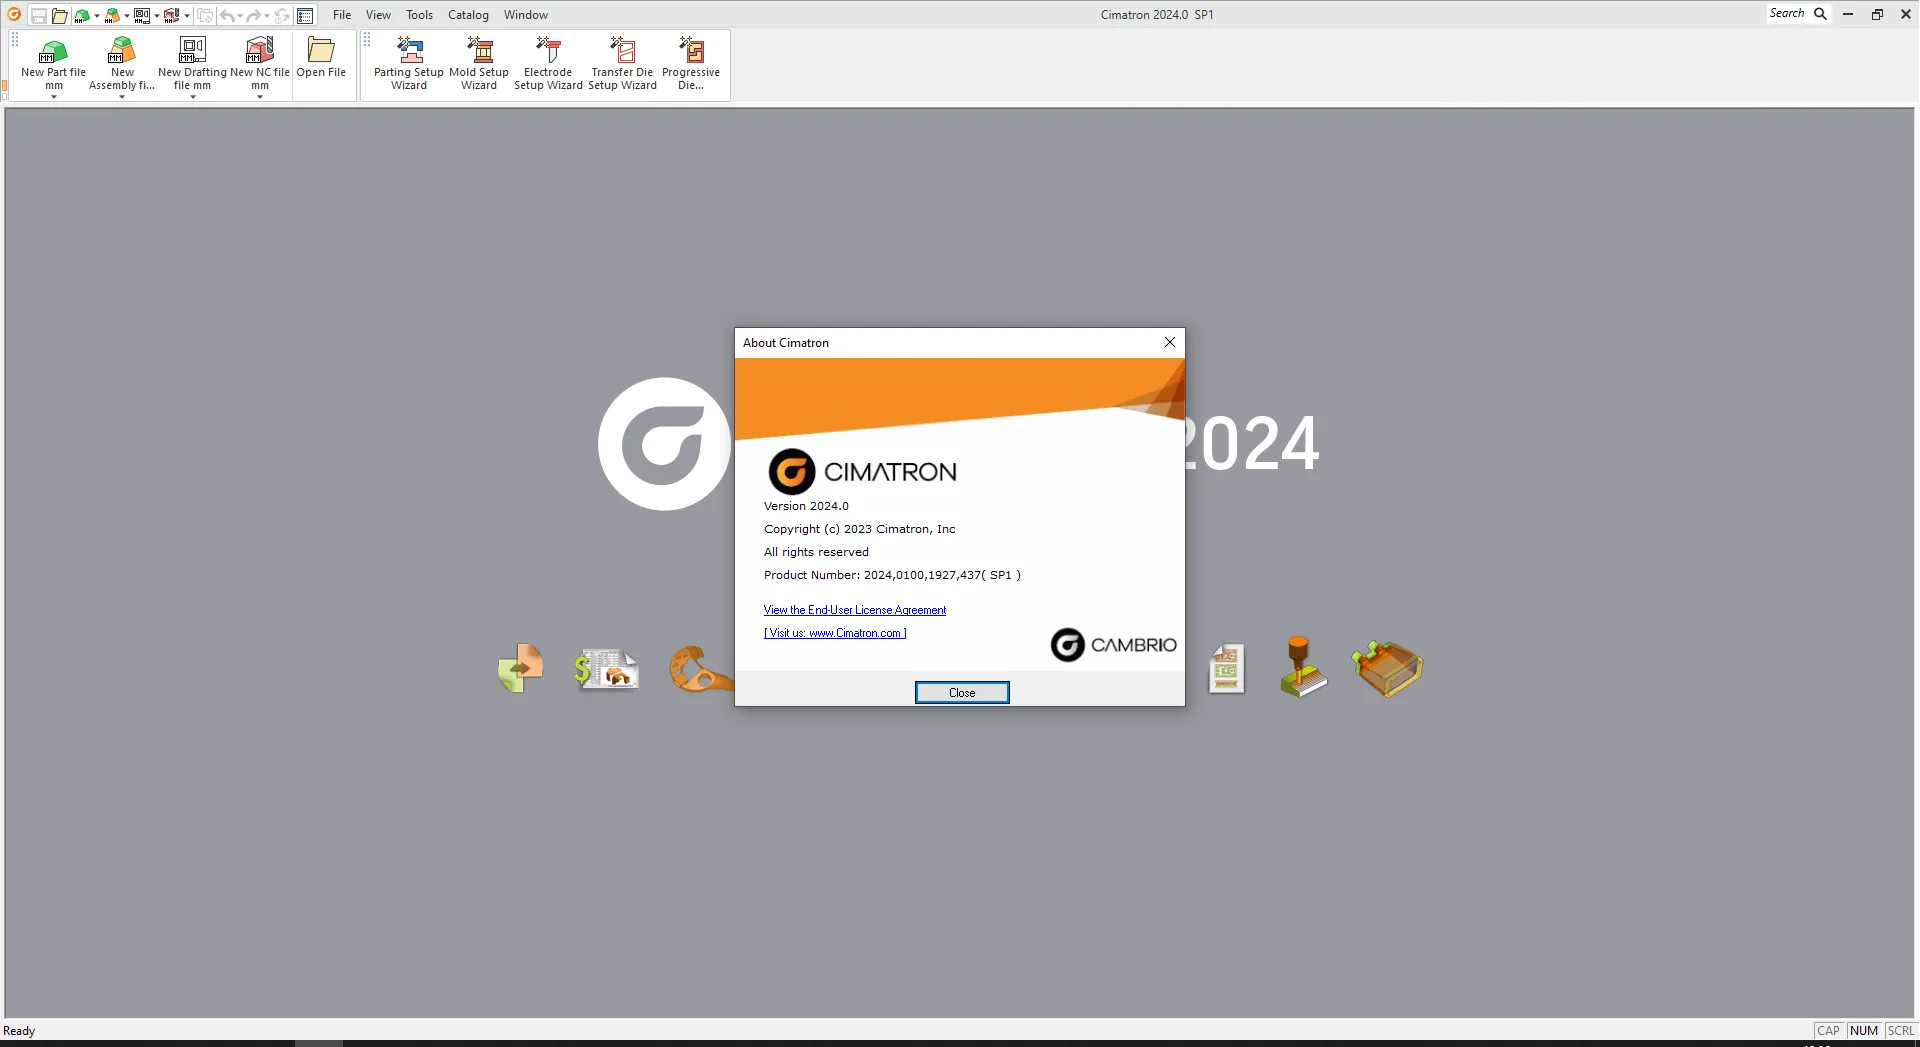The image size is (1920, 1047).
Task: Create a New NC file mm
Action: [x=260, y=62]
